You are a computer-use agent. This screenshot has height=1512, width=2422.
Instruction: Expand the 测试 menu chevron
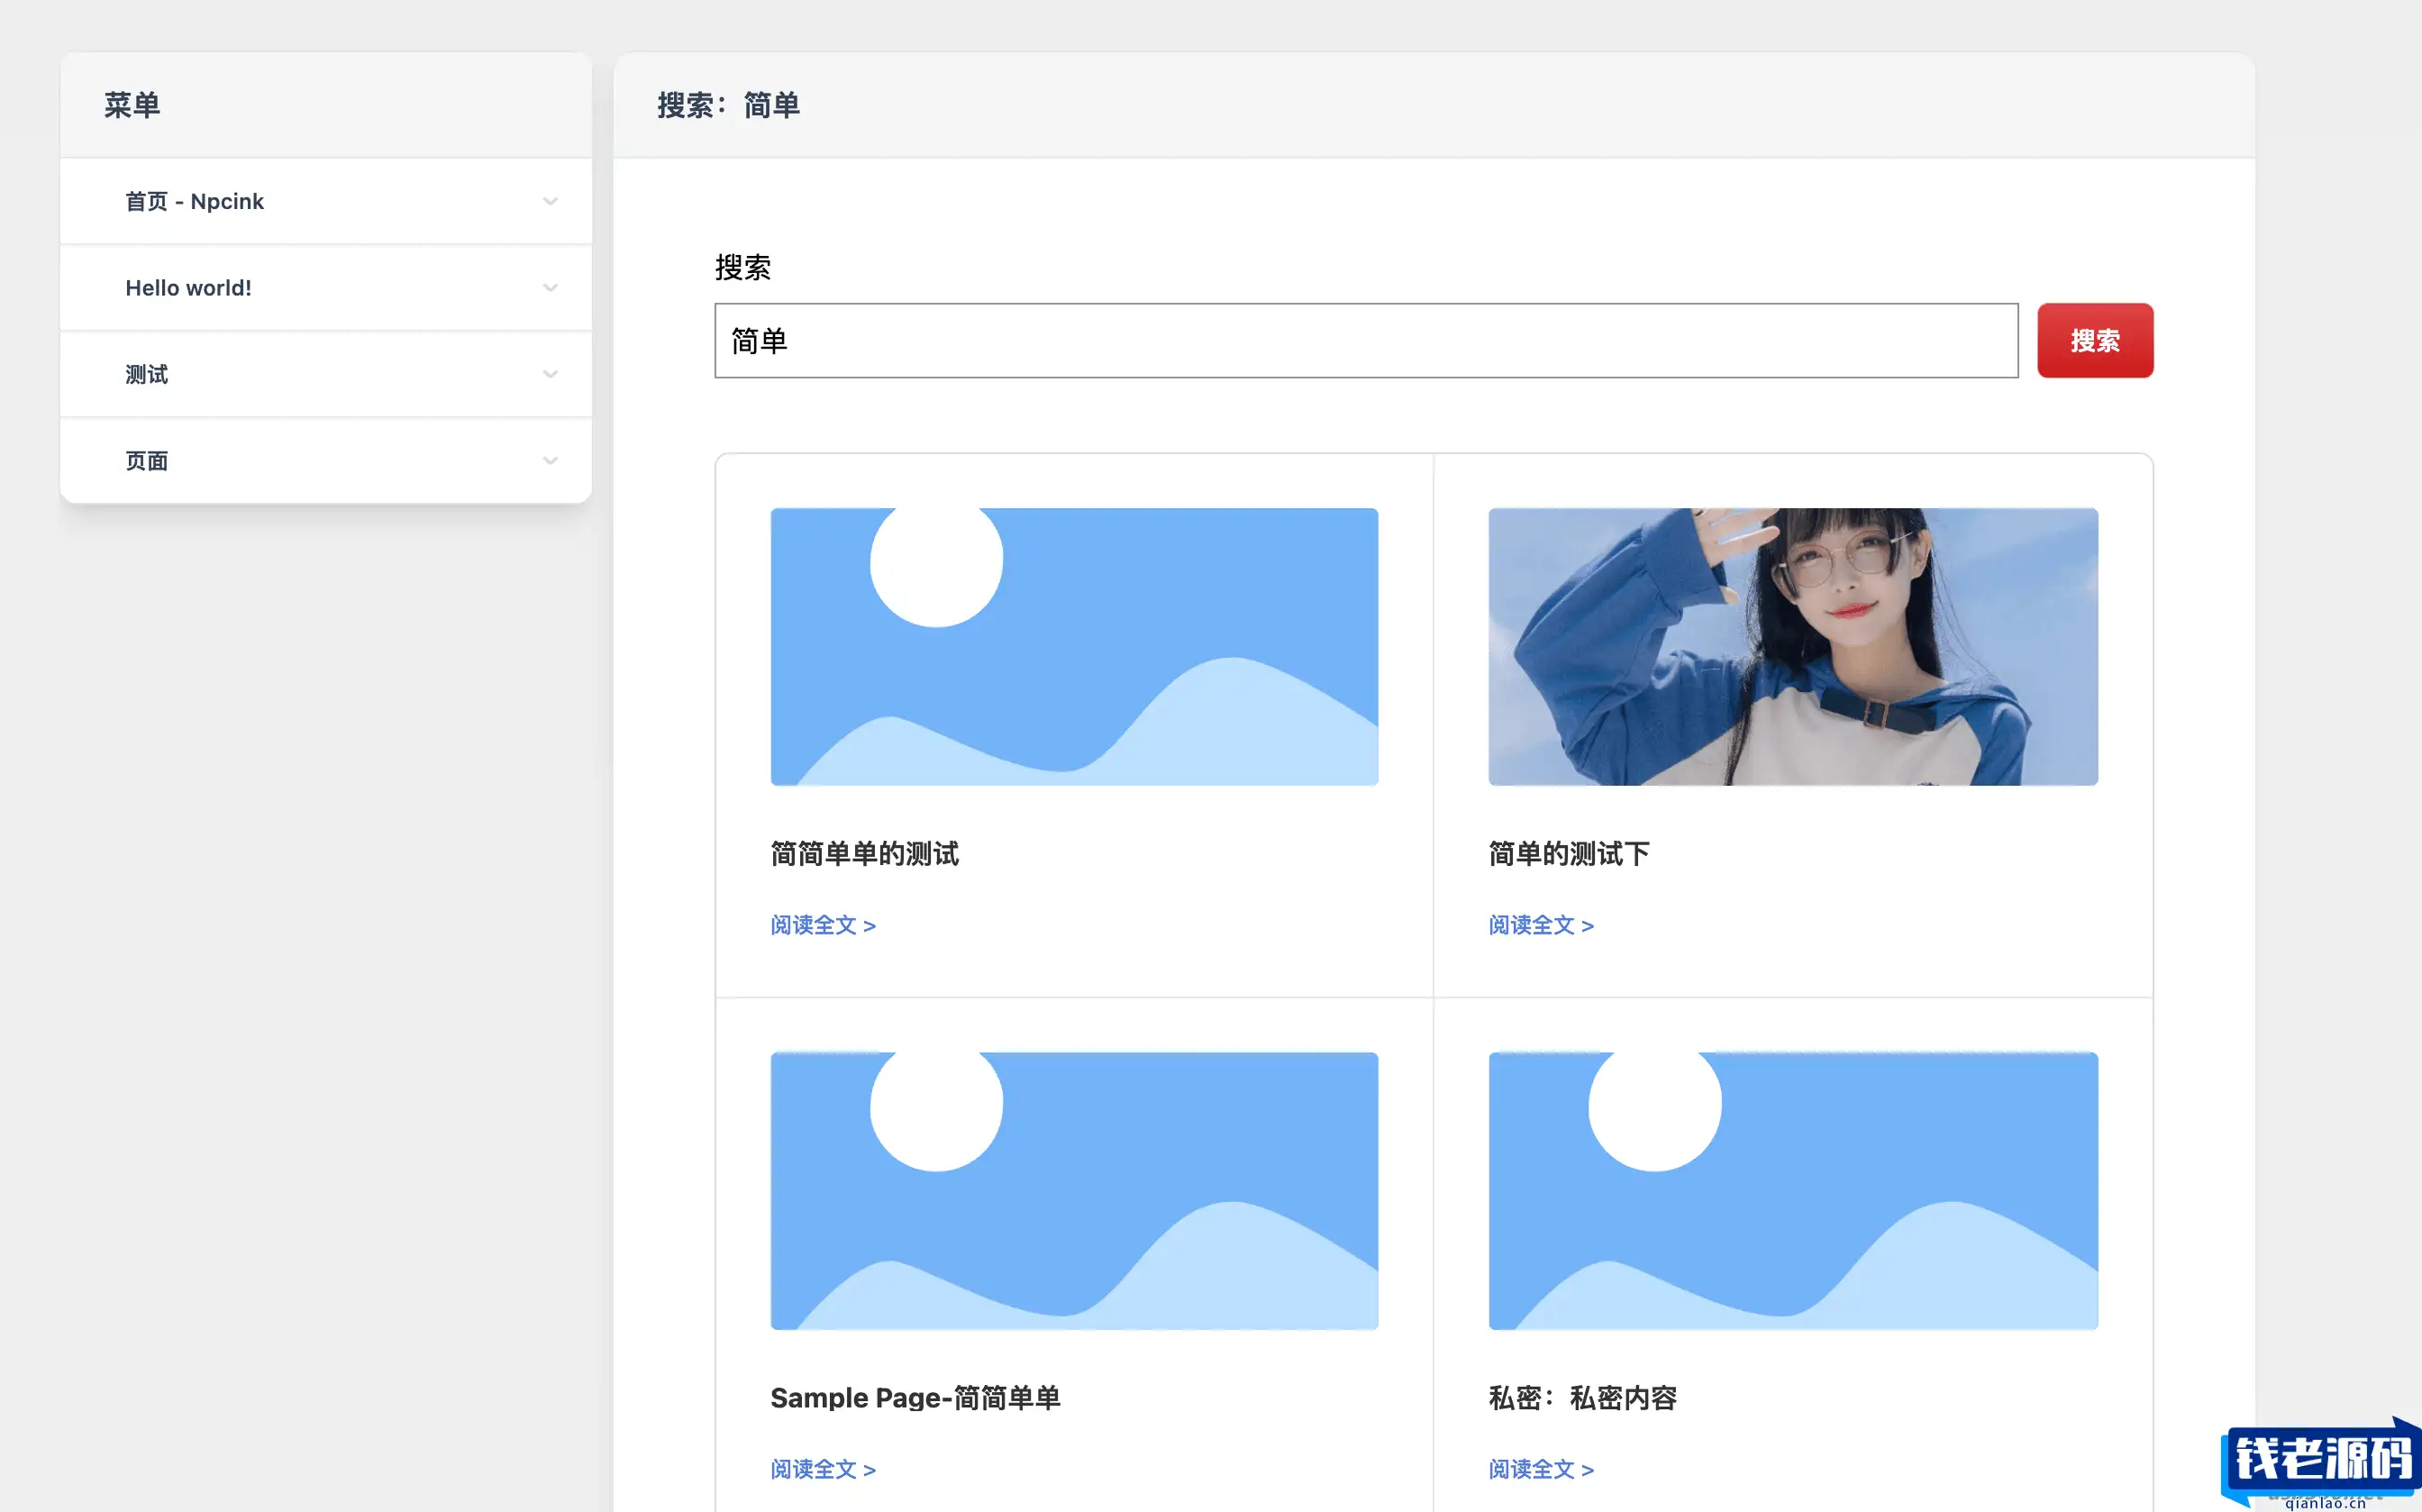coord(550,374)
